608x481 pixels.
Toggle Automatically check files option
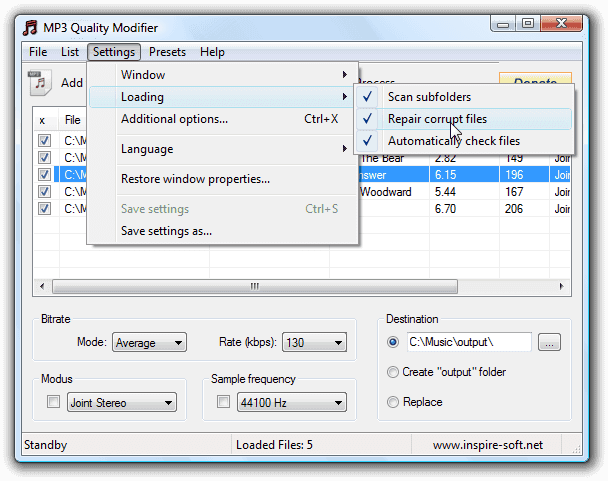(x=464, y=141)
